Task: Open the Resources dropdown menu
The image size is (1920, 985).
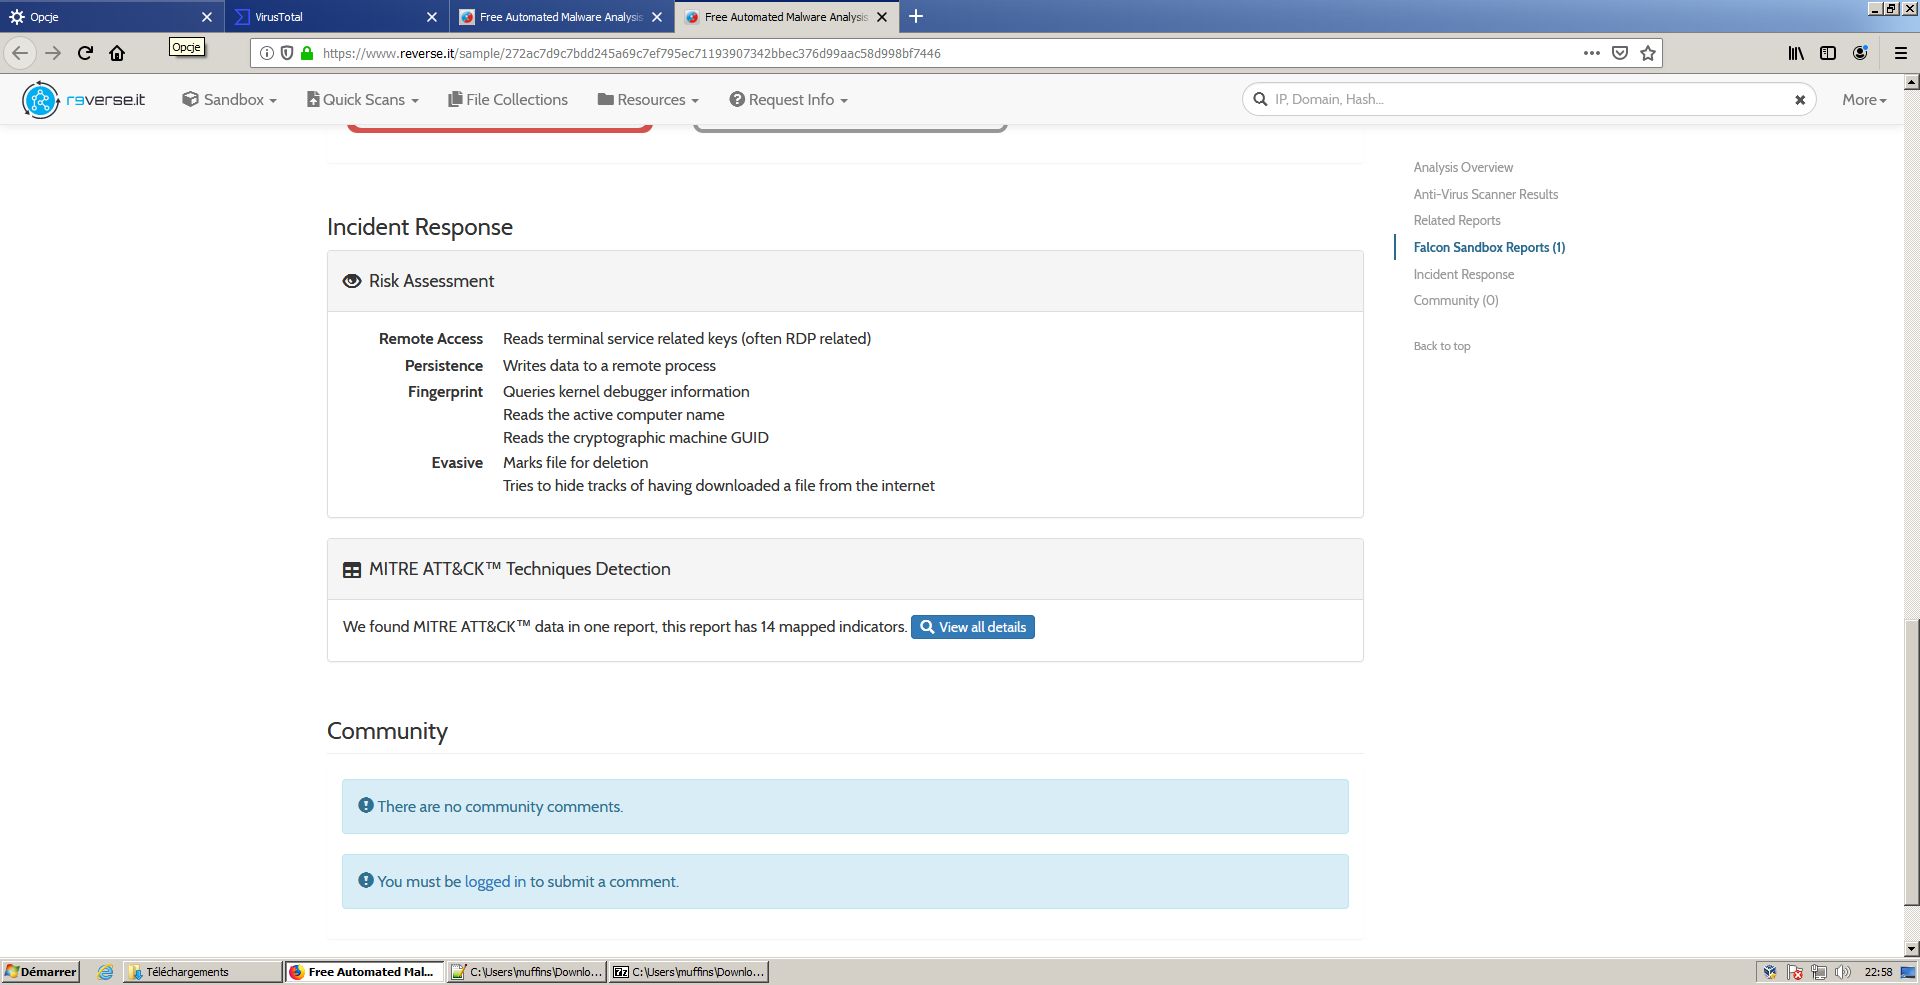Action: pos(648,100)
